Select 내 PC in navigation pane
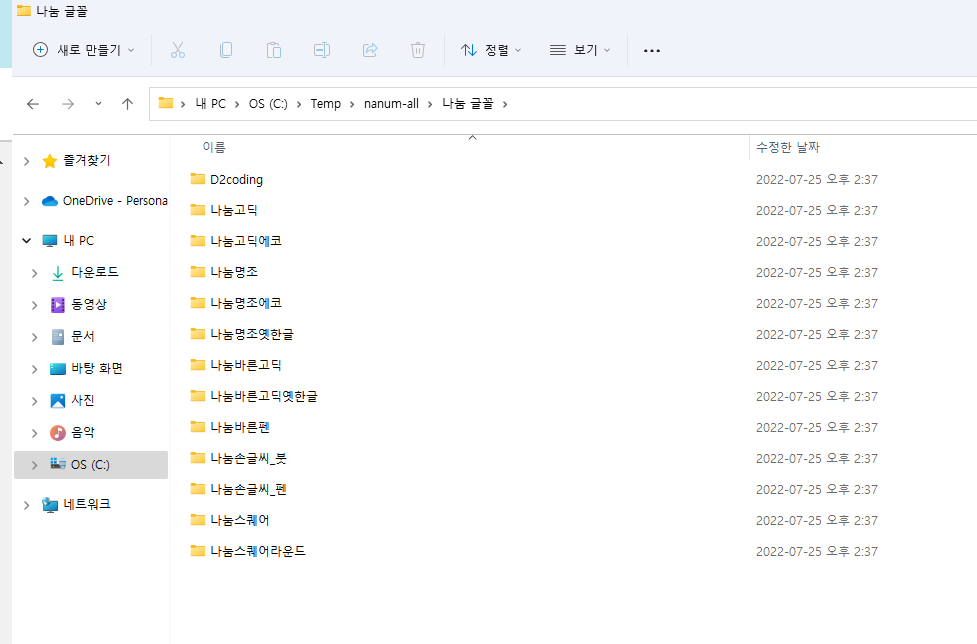This screenshot has width=977, height=644. pyautogui.click(x=79, y=240)
